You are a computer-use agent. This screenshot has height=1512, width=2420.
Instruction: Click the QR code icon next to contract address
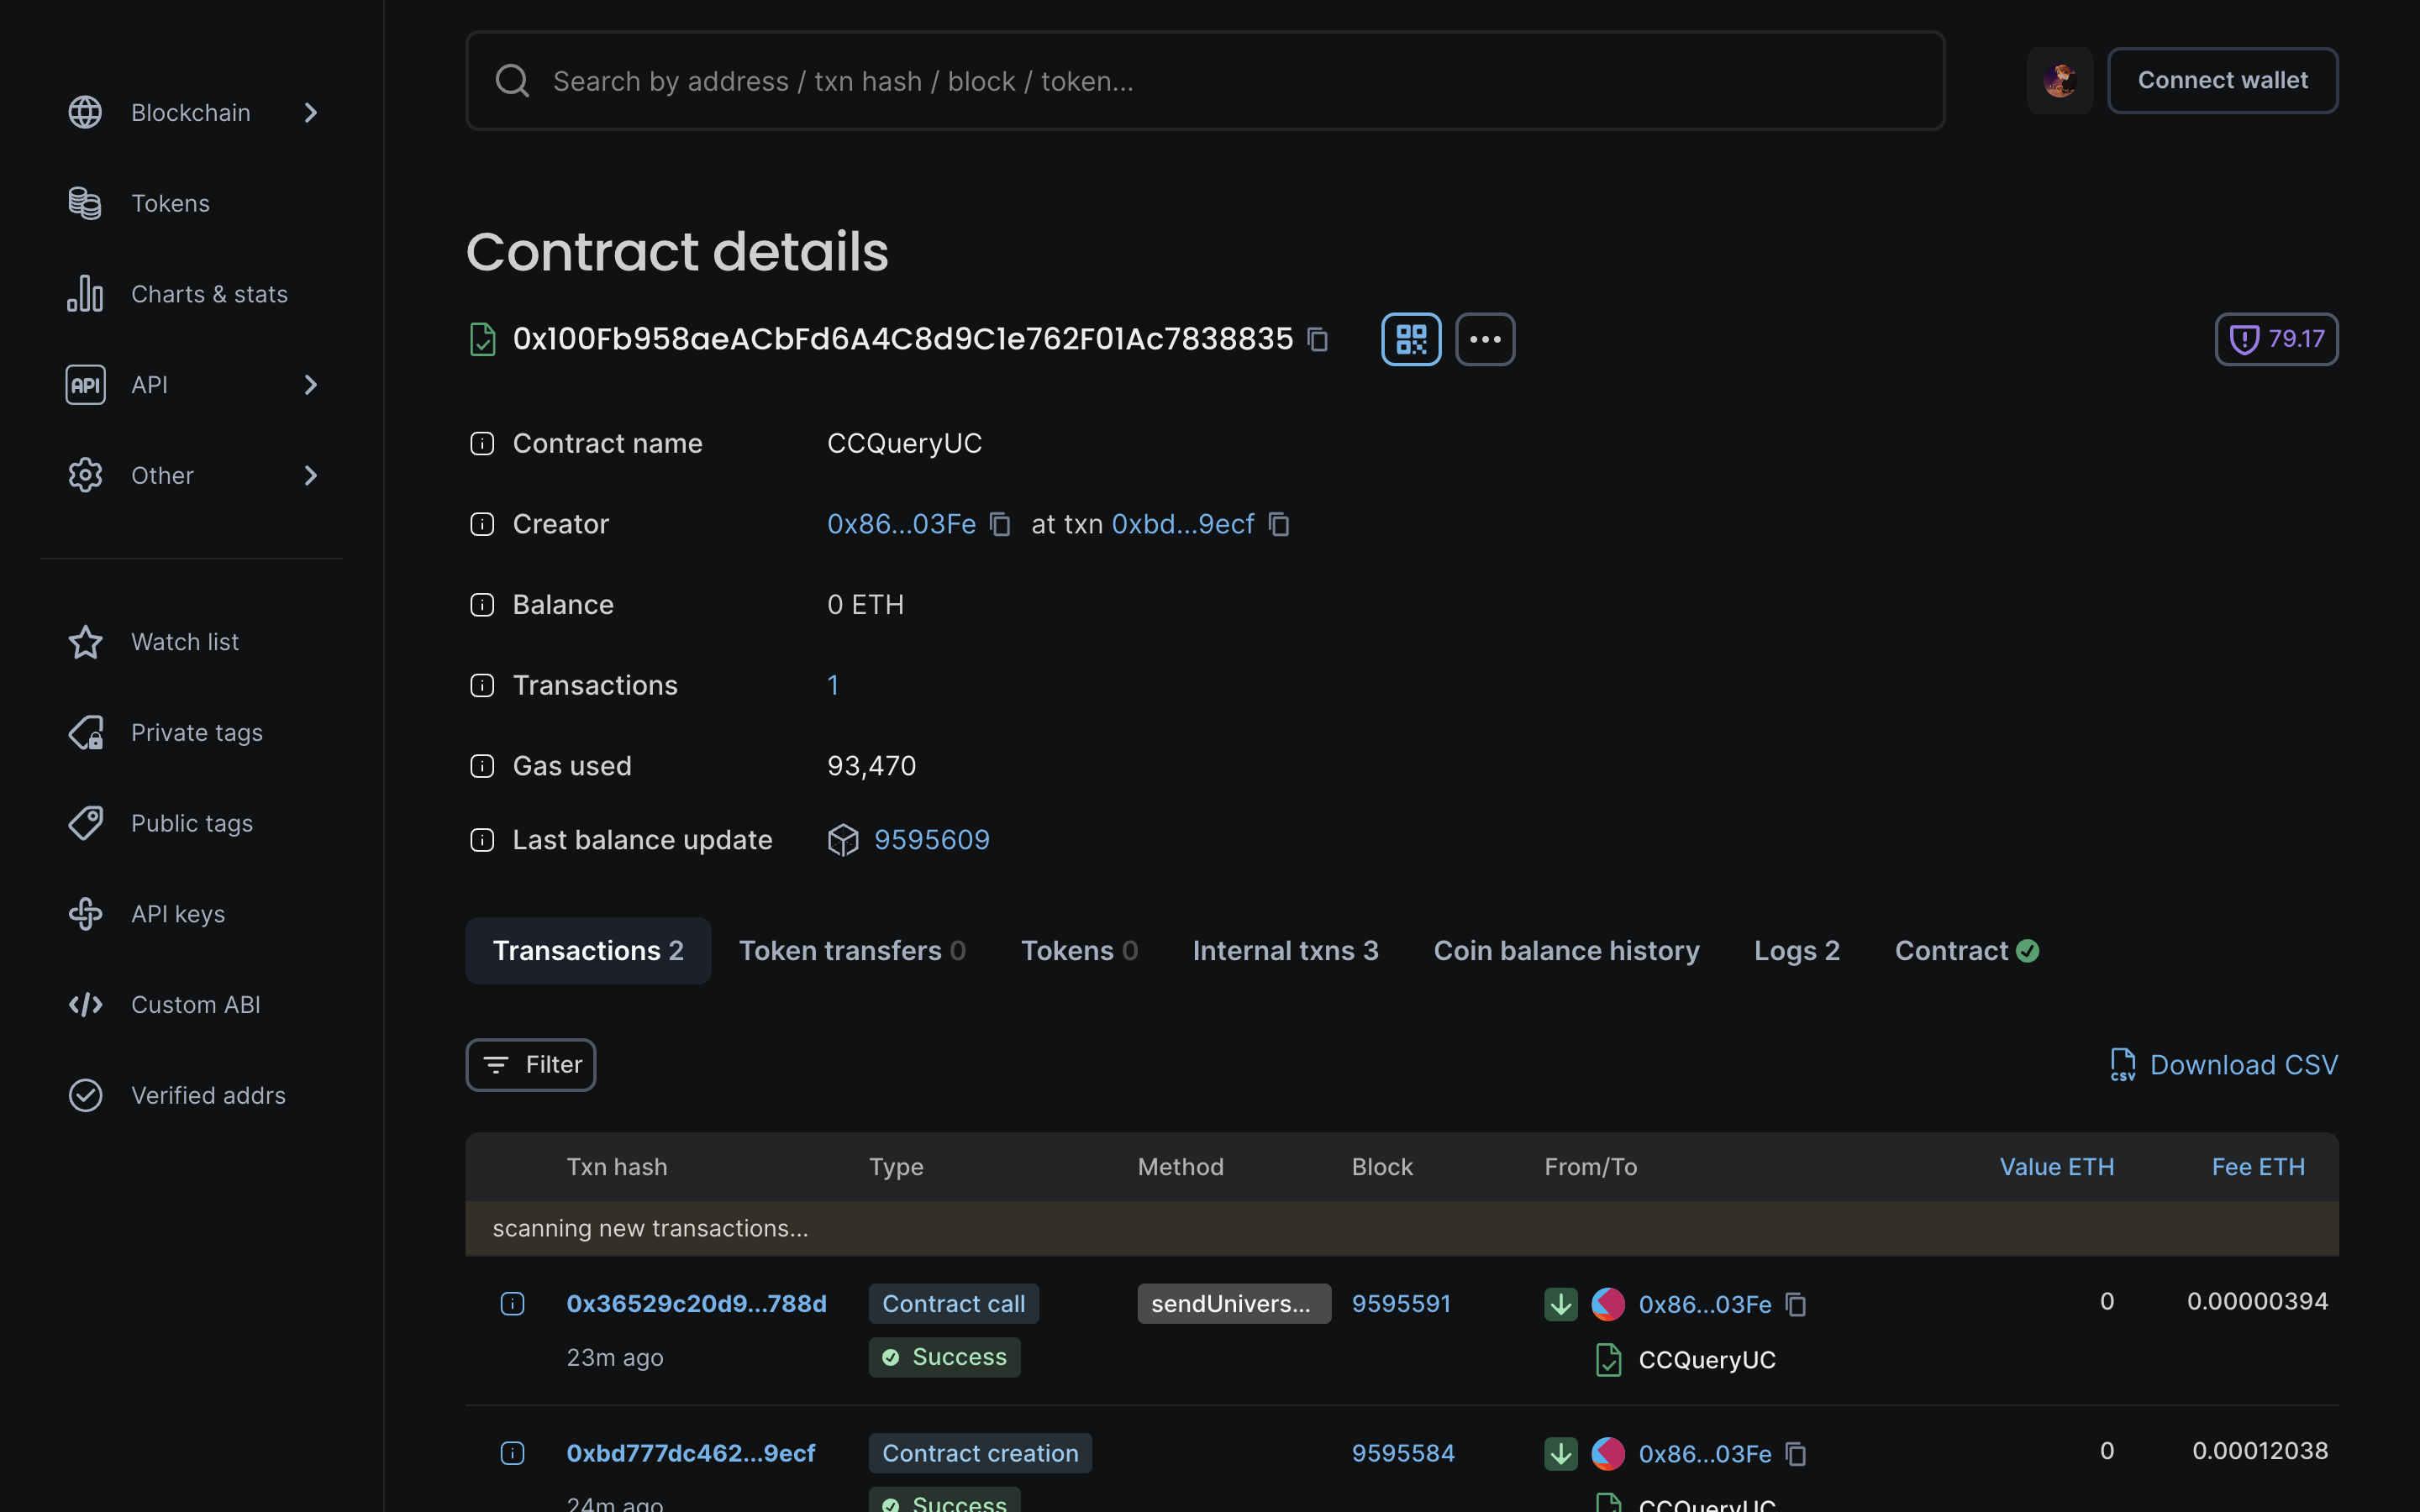click(x=1410, y=339)
